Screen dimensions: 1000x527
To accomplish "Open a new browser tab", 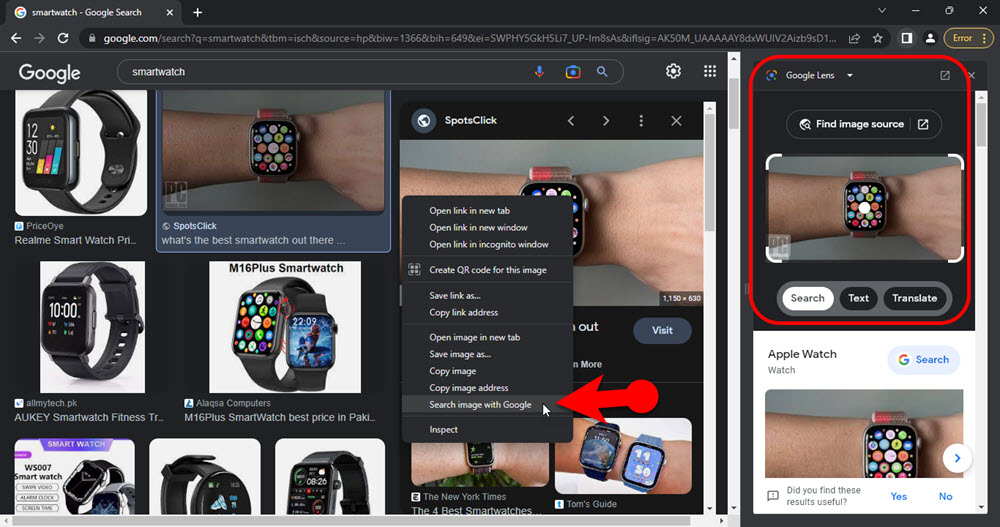I will tap(197, 13).
